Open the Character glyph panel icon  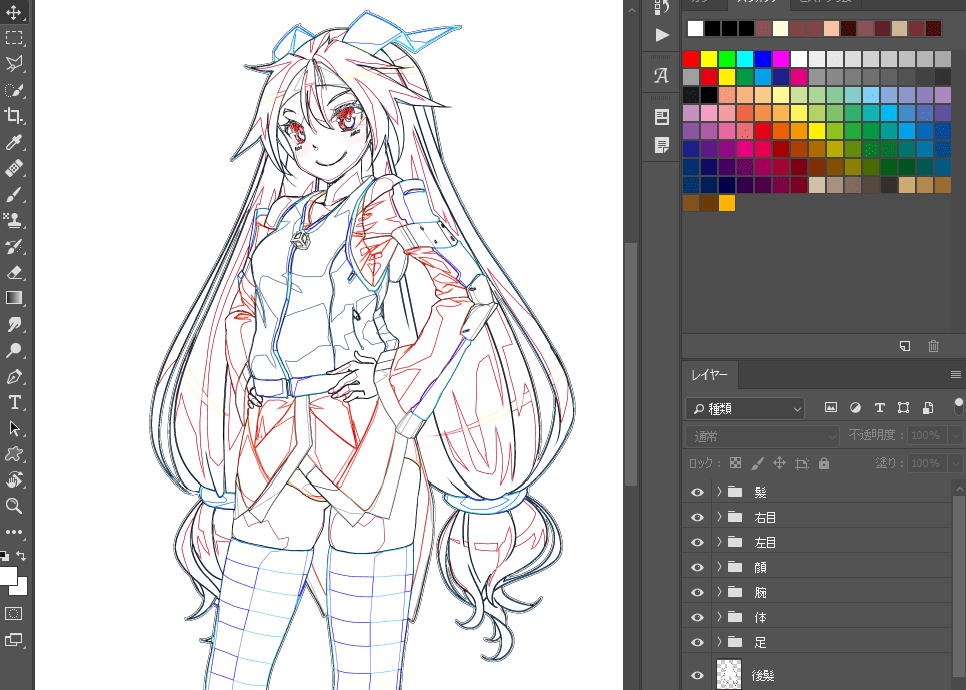[662, 76]
